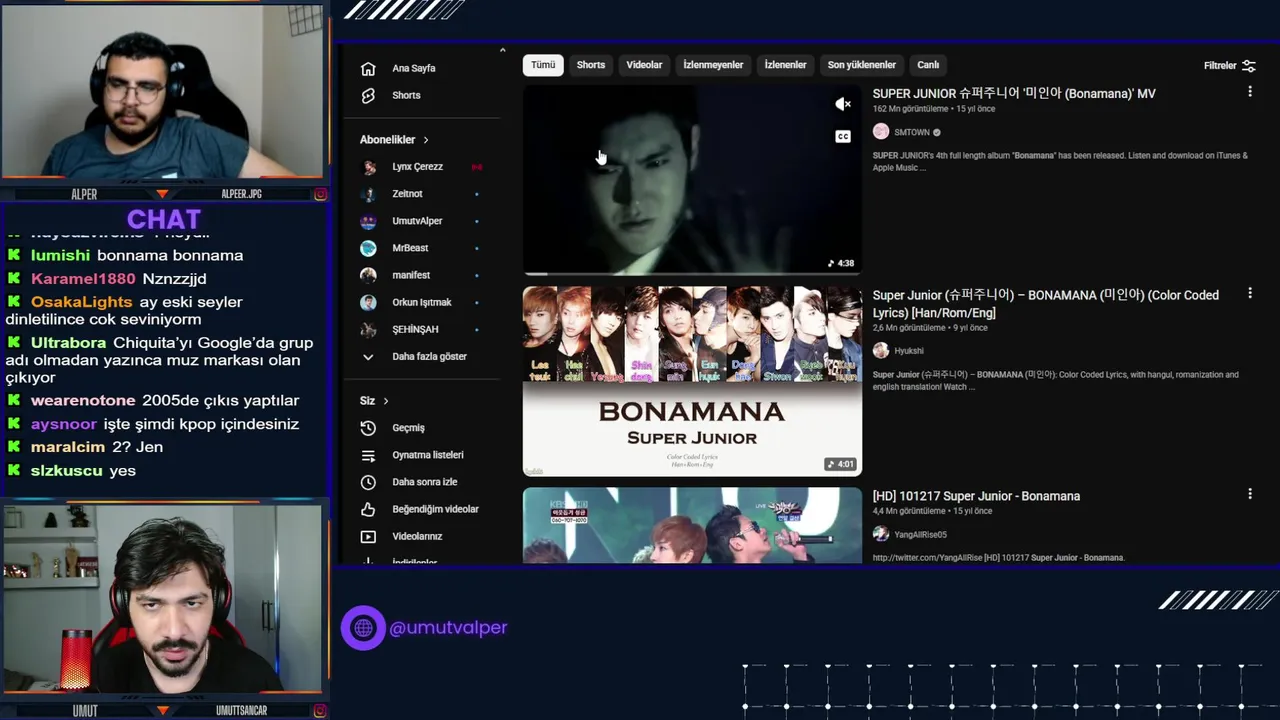
Task: Open Orkun Işıtmak subscription avatar
Action: 369,302
